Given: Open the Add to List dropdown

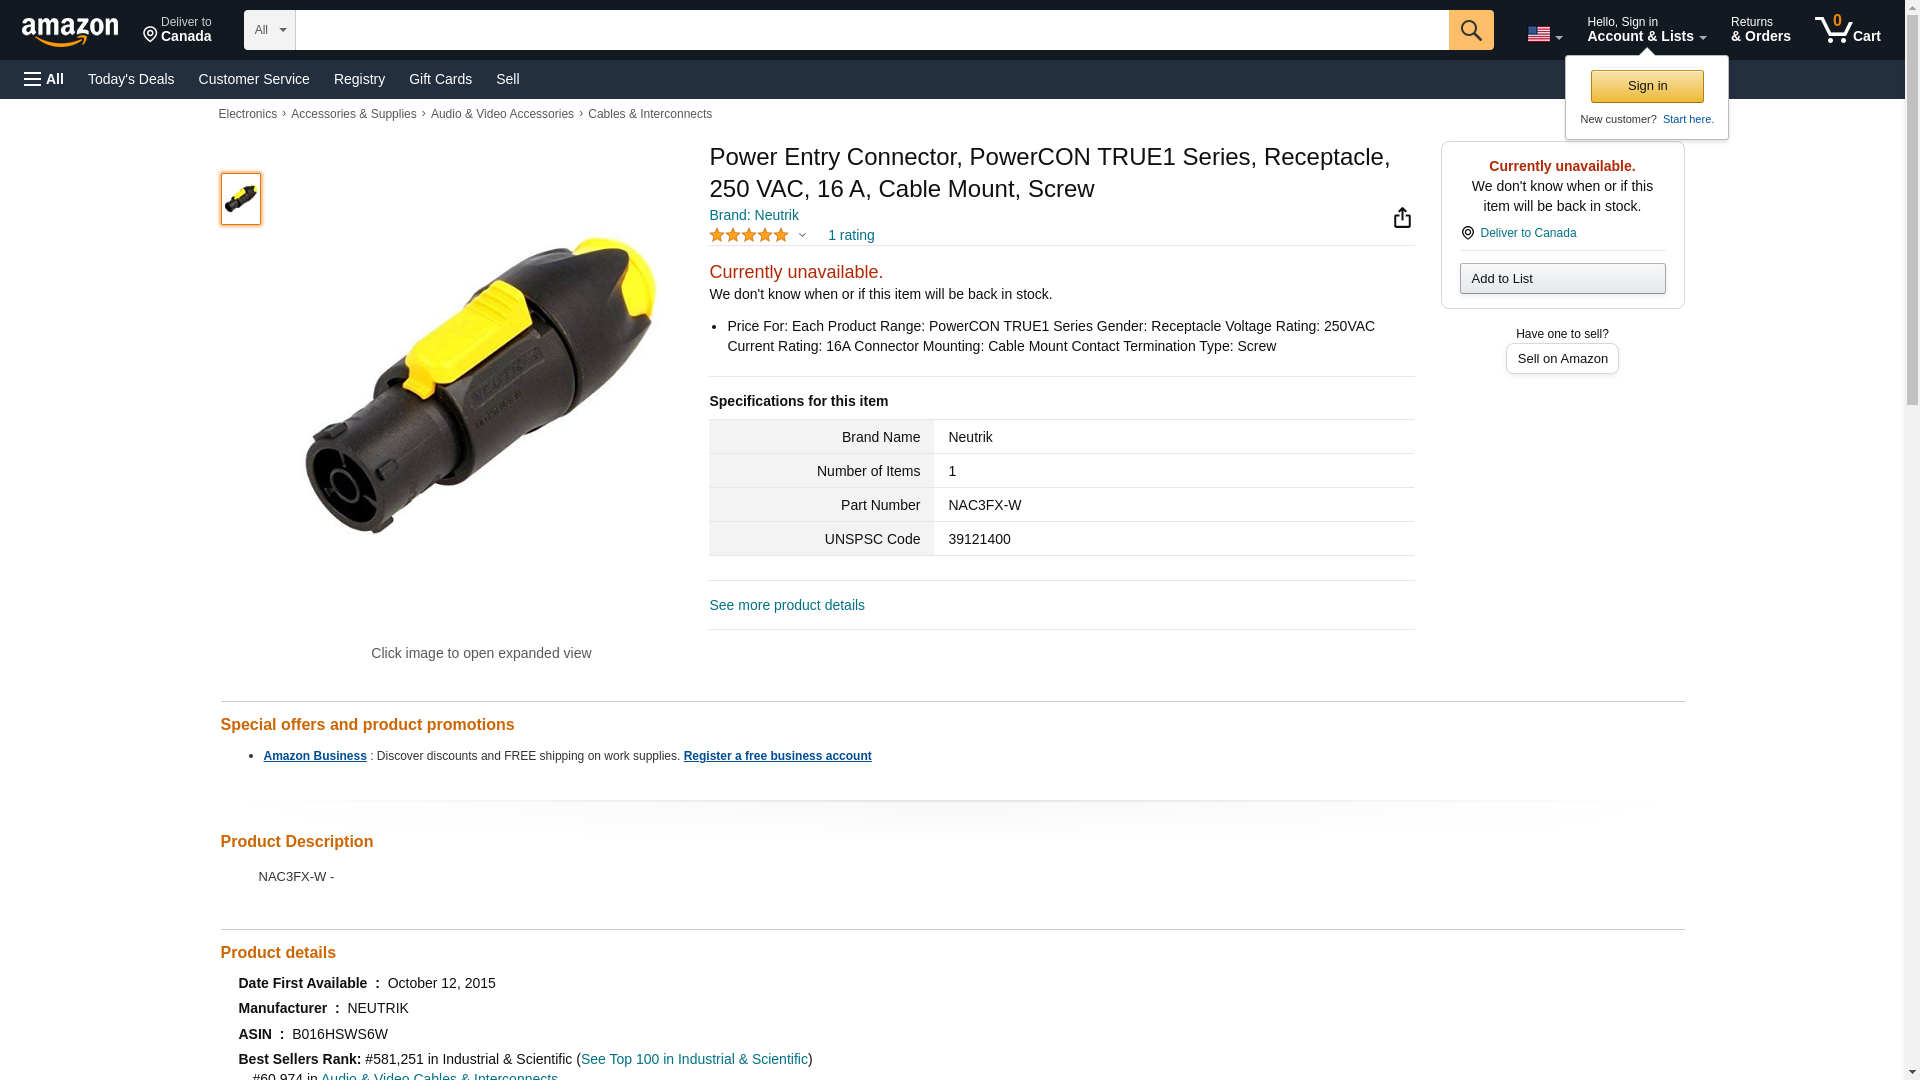Looking at the screenshot, I should [1562, 278].
